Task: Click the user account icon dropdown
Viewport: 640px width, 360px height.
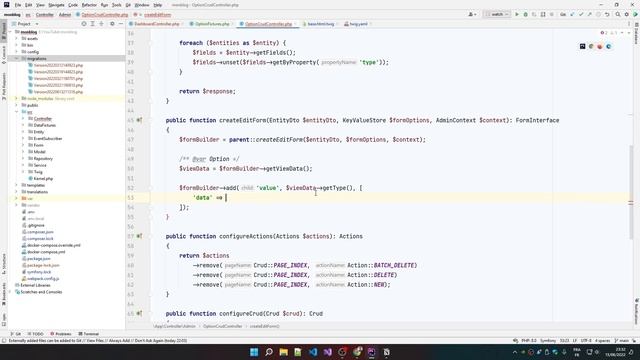Action: tap(472, 14)
